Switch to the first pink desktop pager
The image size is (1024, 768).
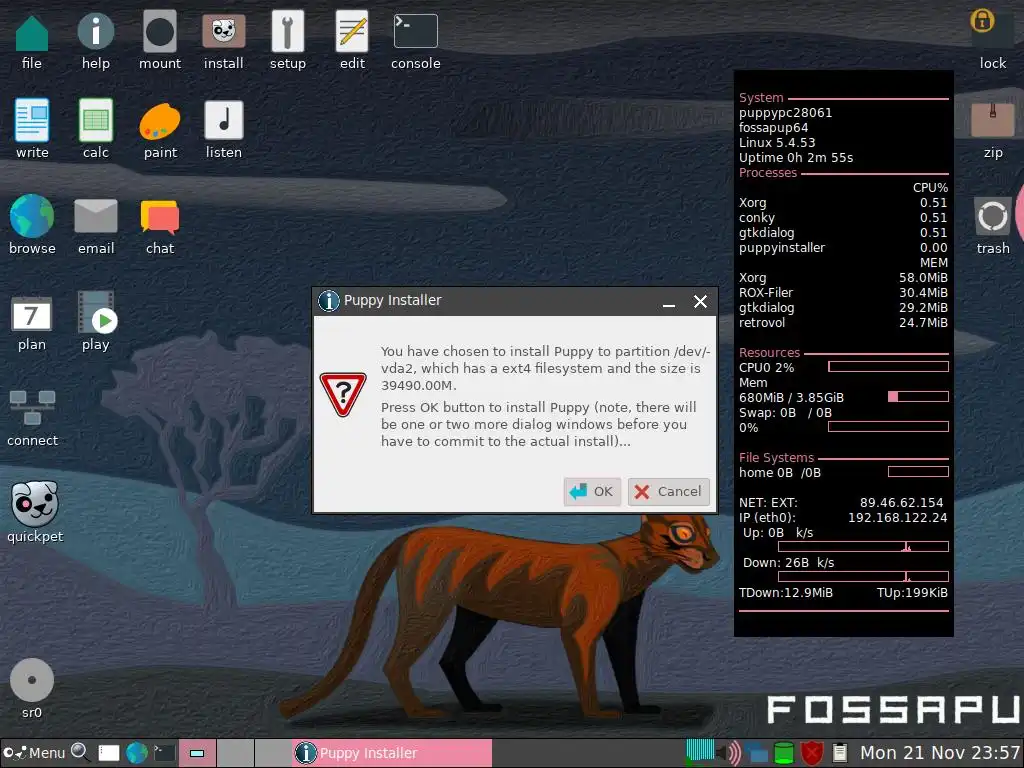pos(197,753)
